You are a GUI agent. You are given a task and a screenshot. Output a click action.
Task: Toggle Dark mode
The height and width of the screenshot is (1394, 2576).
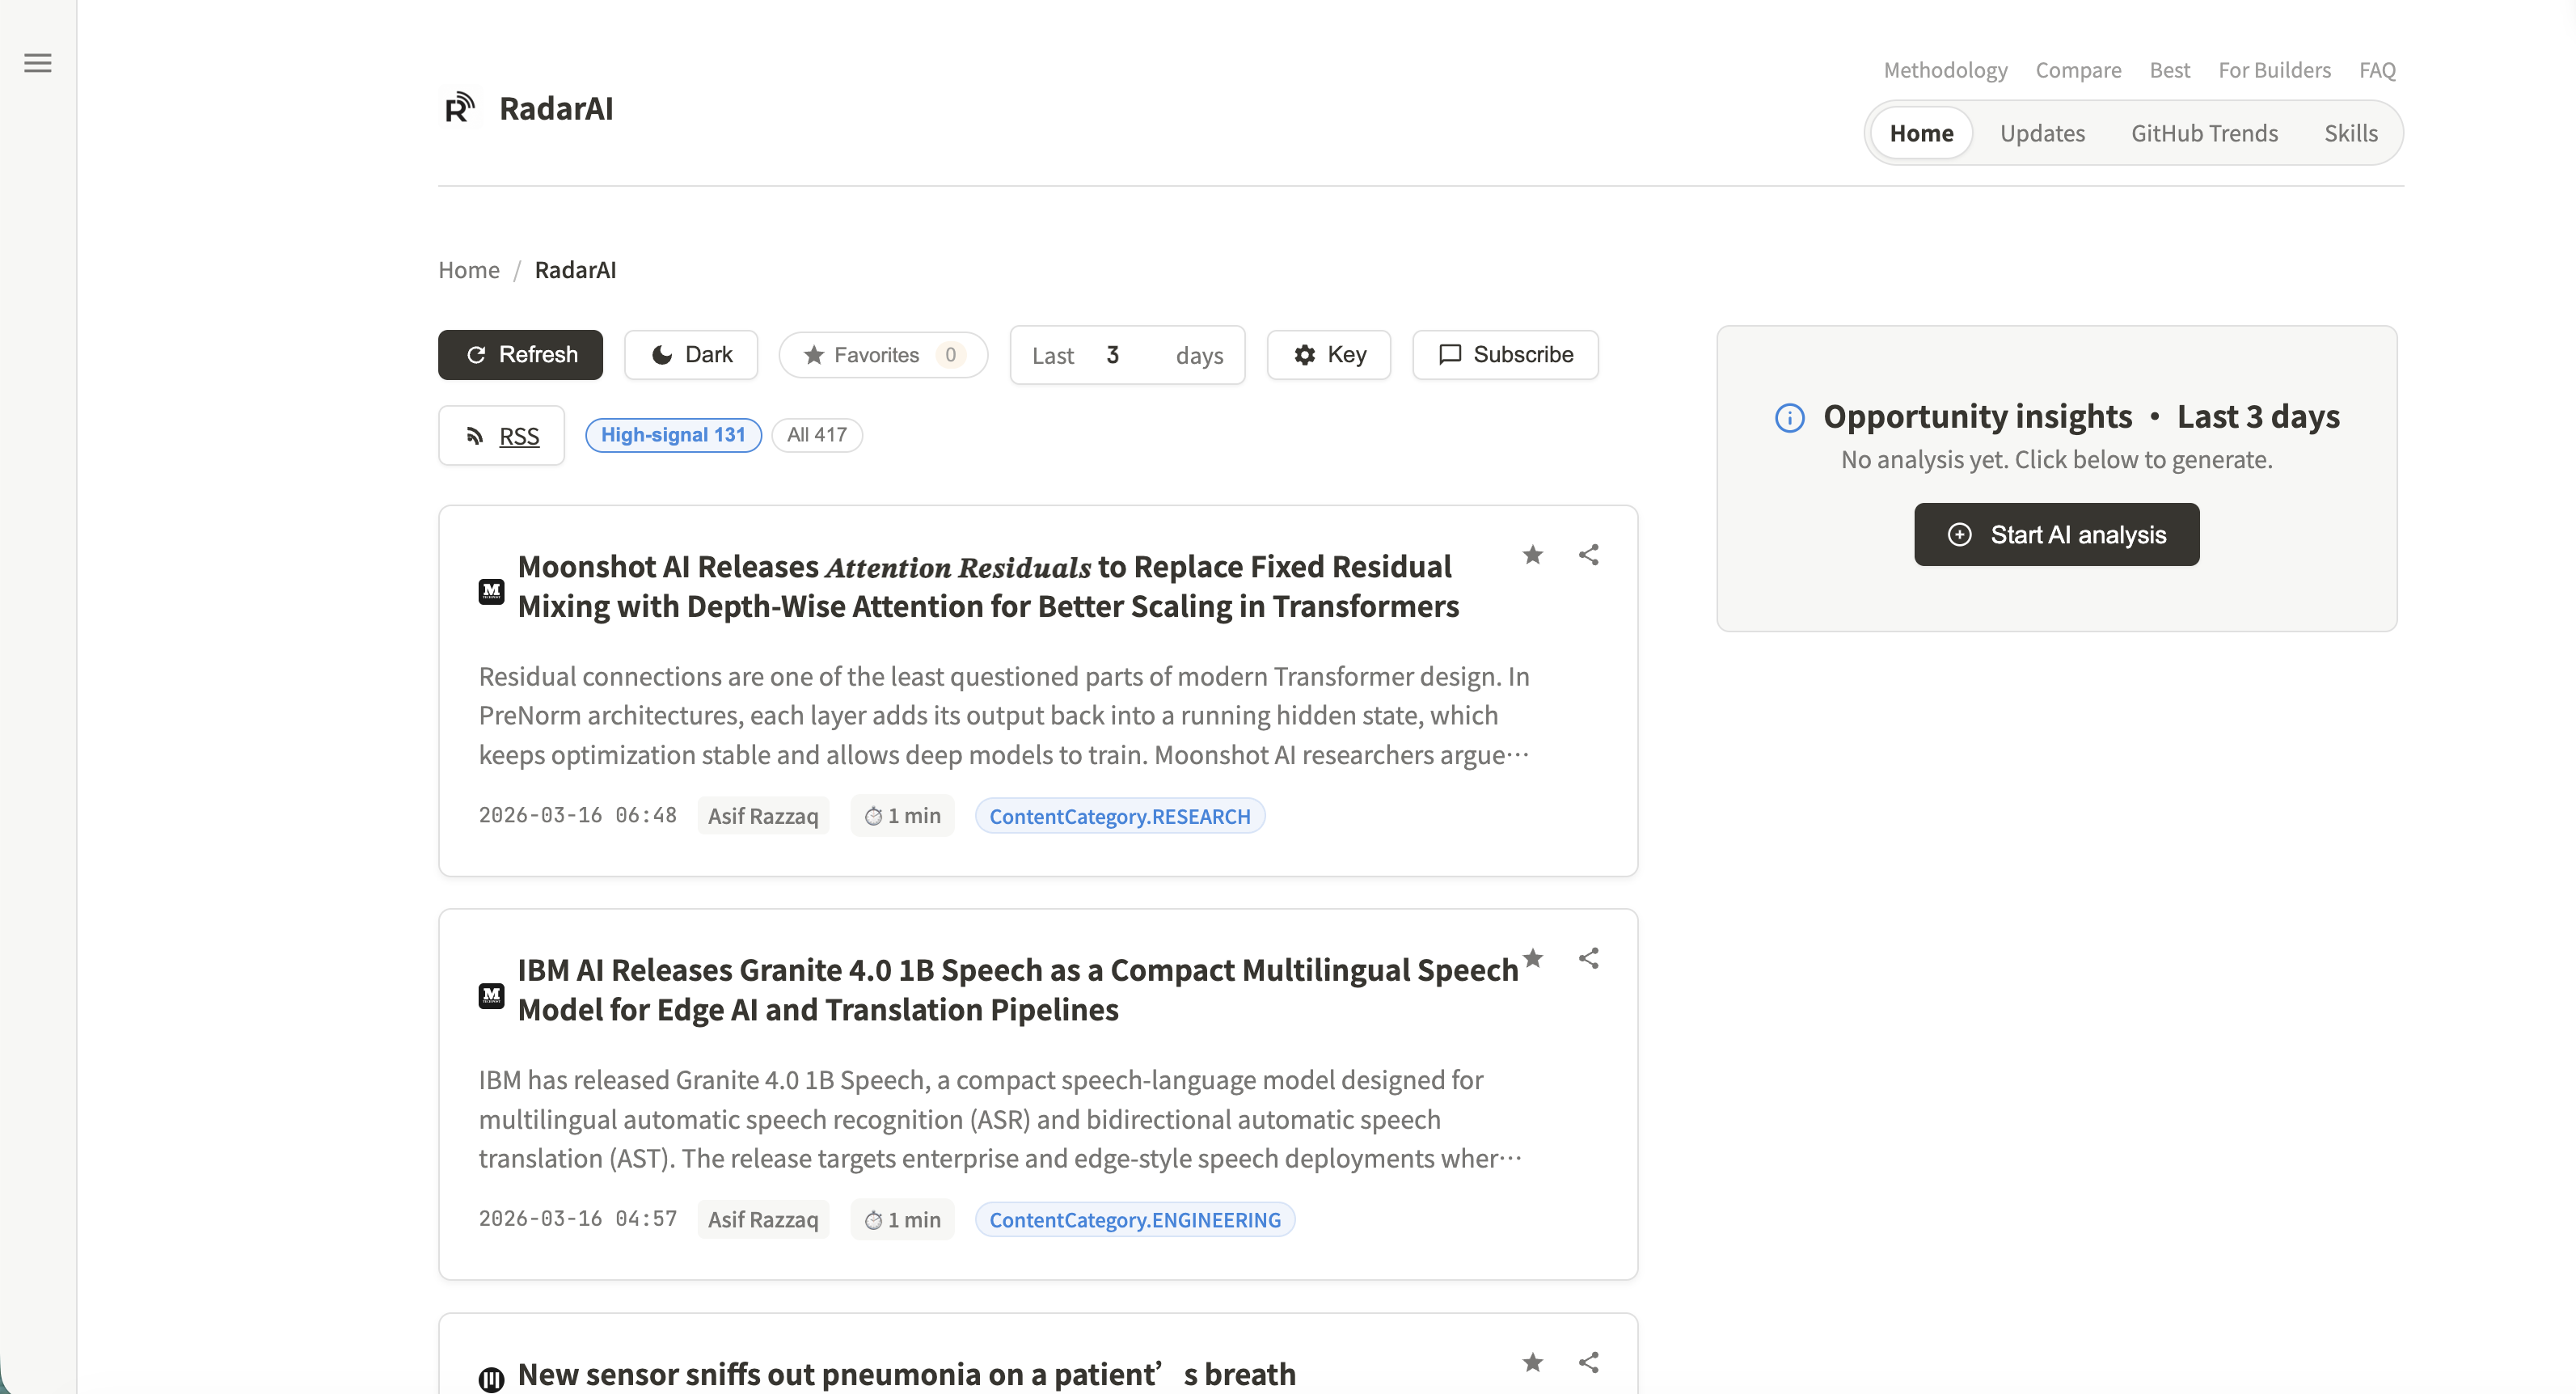coord(691,355)
